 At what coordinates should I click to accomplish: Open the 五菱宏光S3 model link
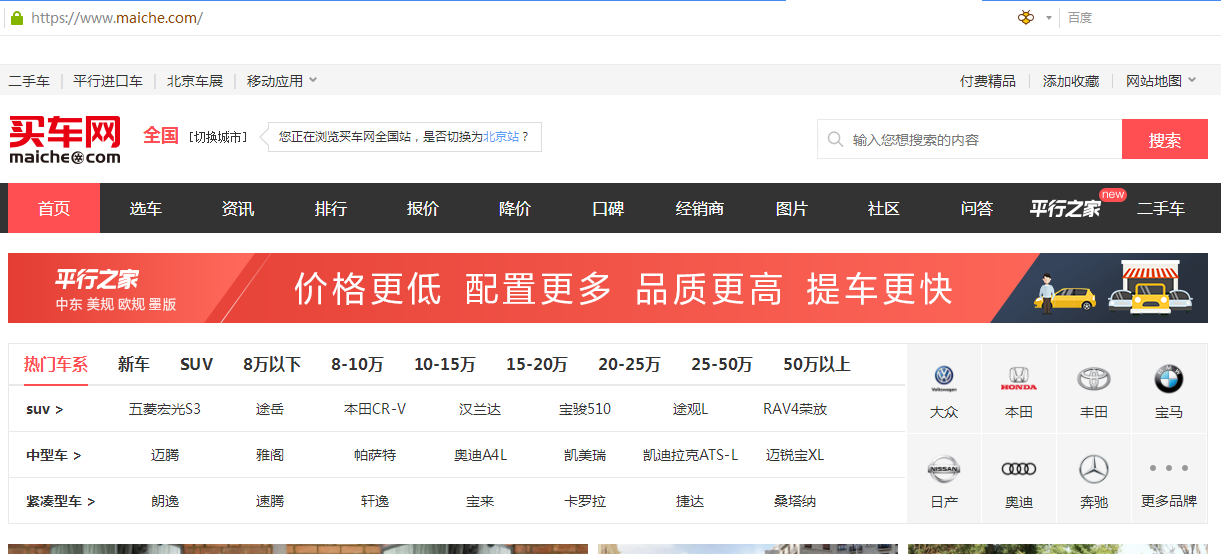click(165, 409)
